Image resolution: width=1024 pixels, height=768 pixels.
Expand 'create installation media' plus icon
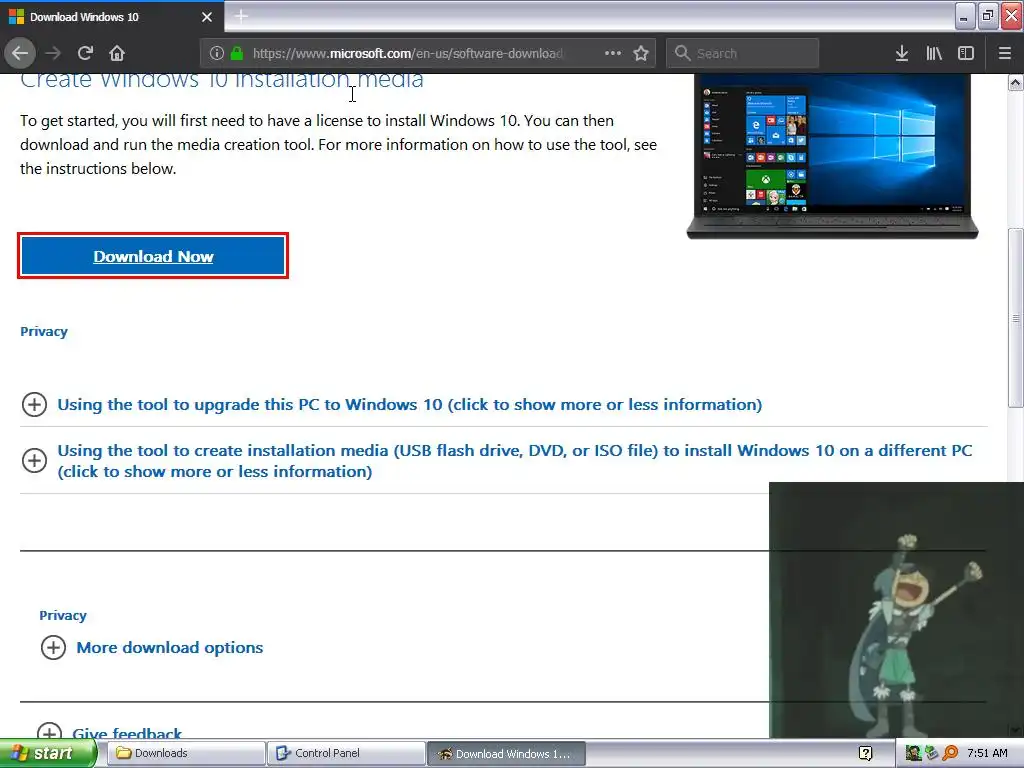(x=34, y=460)
